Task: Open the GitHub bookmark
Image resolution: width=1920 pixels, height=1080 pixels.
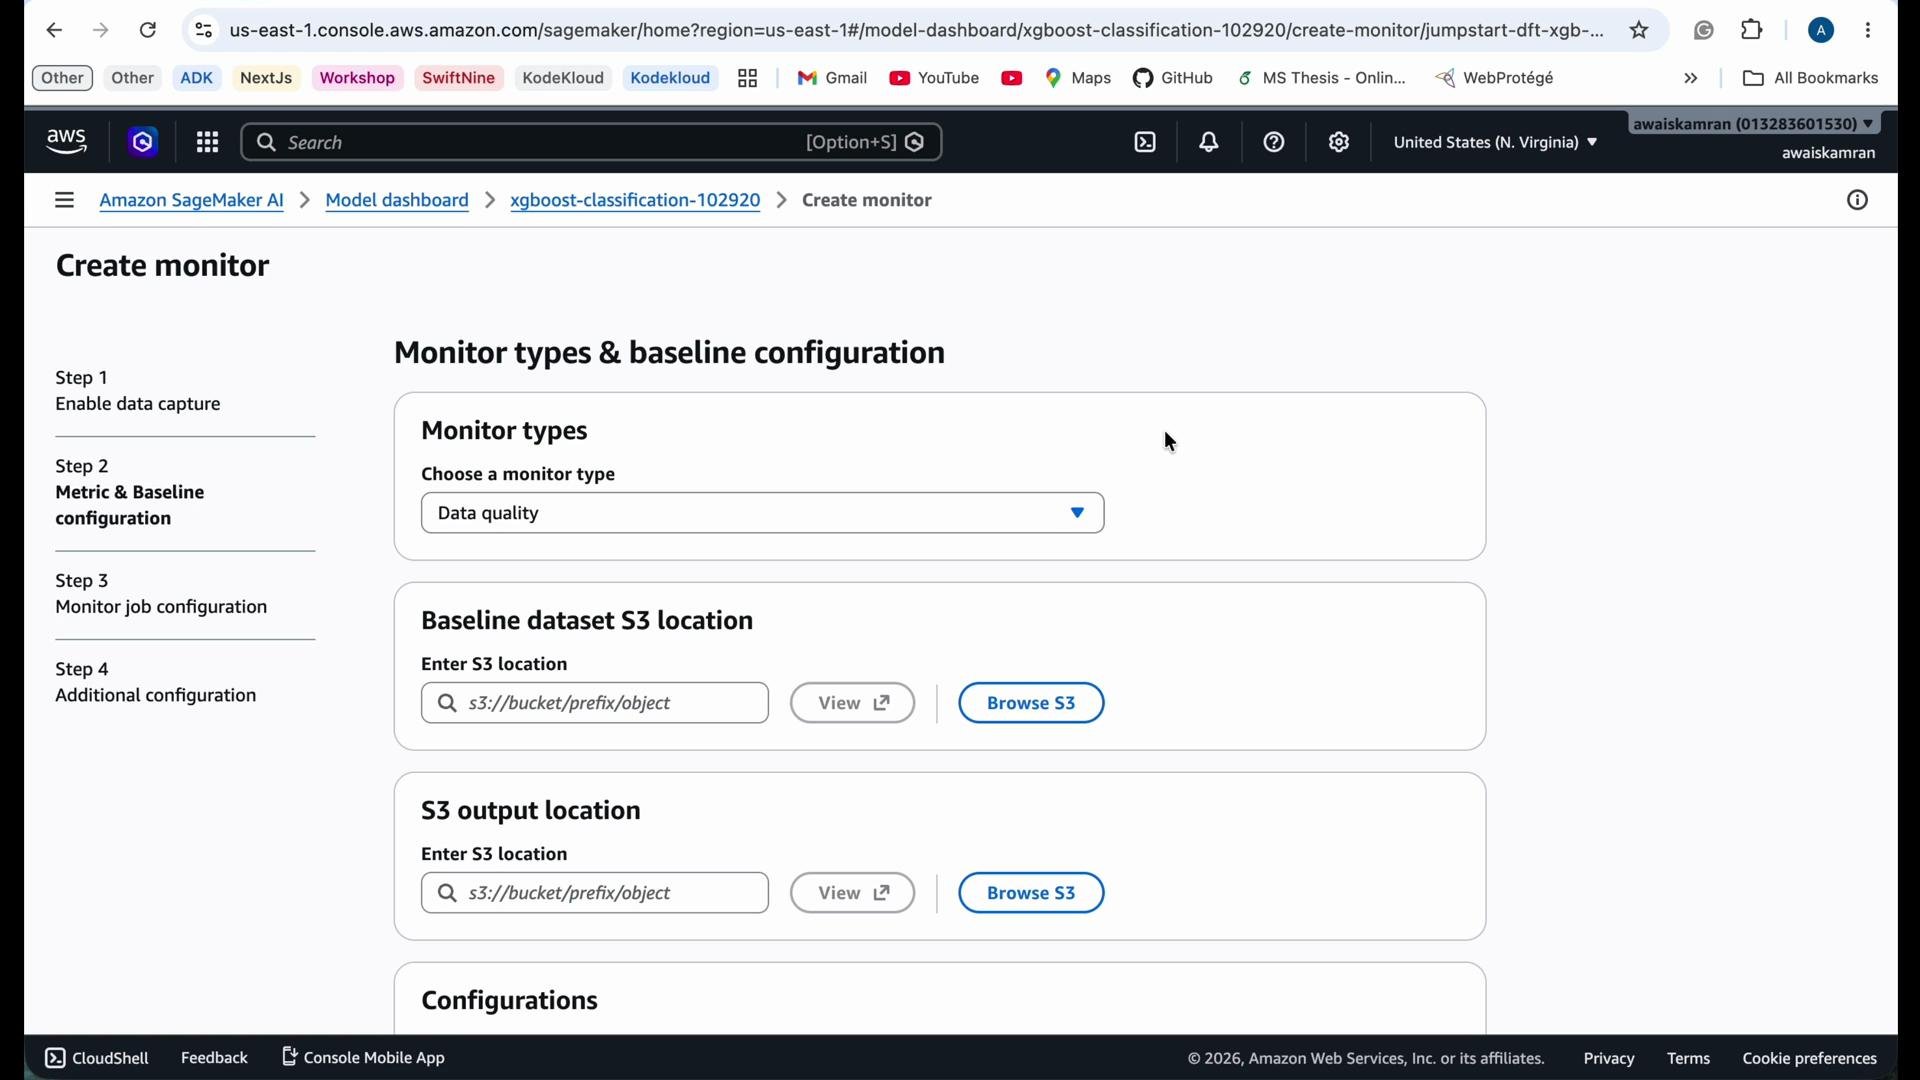Action: 1173,78
